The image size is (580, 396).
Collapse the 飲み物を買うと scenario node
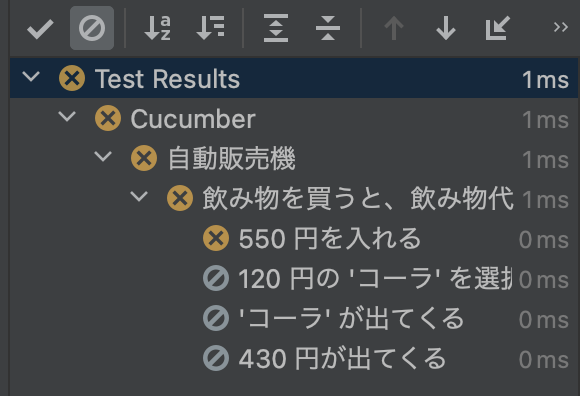point(139,196)
